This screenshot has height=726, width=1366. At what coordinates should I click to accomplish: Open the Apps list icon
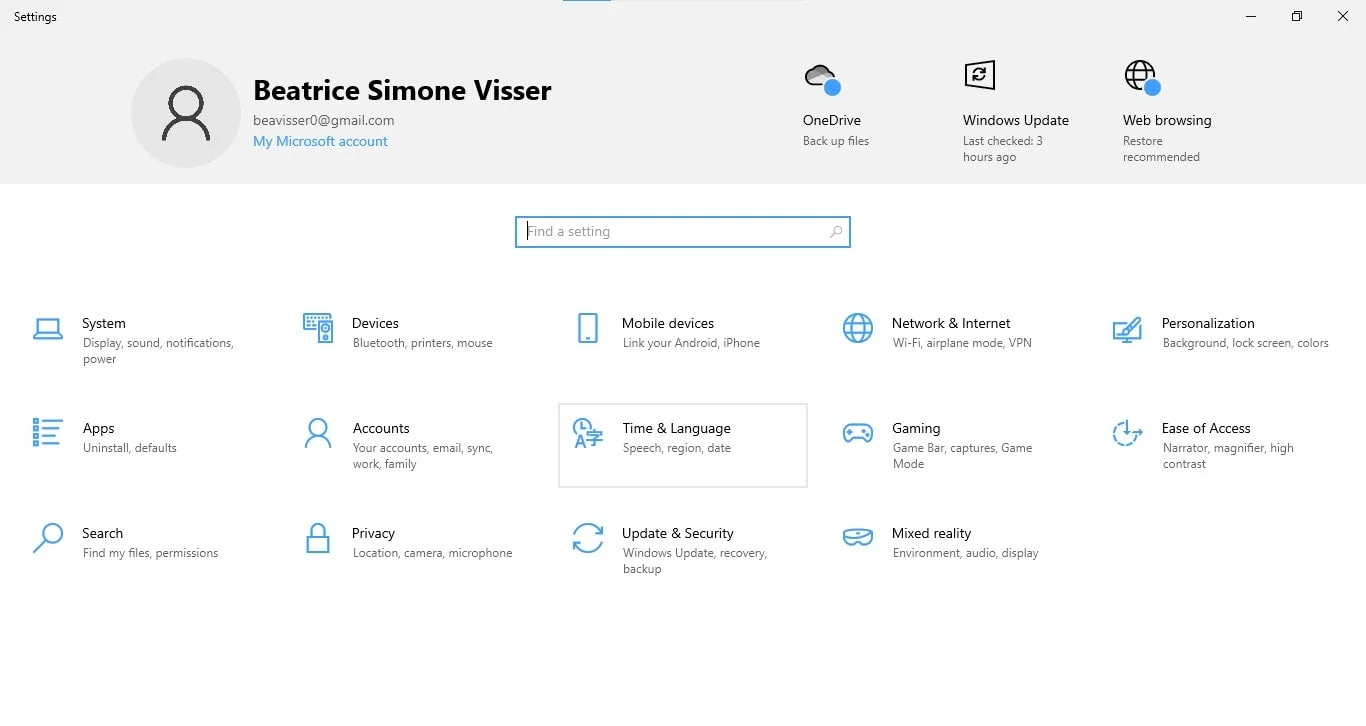(48, 432)
